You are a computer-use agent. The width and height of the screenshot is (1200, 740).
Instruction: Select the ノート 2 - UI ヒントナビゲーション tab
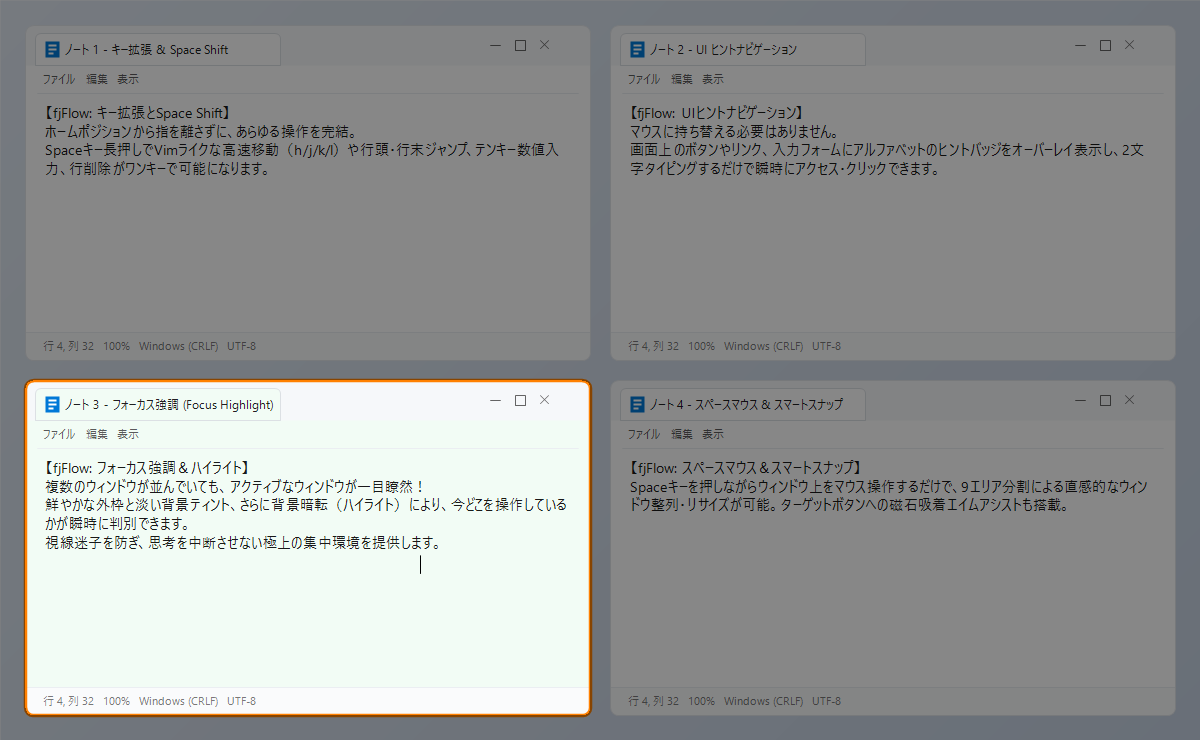[x=743, y=50]
